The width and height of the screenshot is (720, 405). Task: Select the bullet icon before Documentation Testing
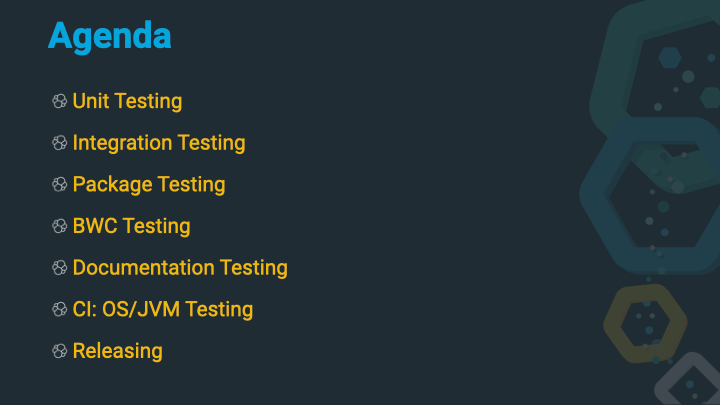coord(60,268)
